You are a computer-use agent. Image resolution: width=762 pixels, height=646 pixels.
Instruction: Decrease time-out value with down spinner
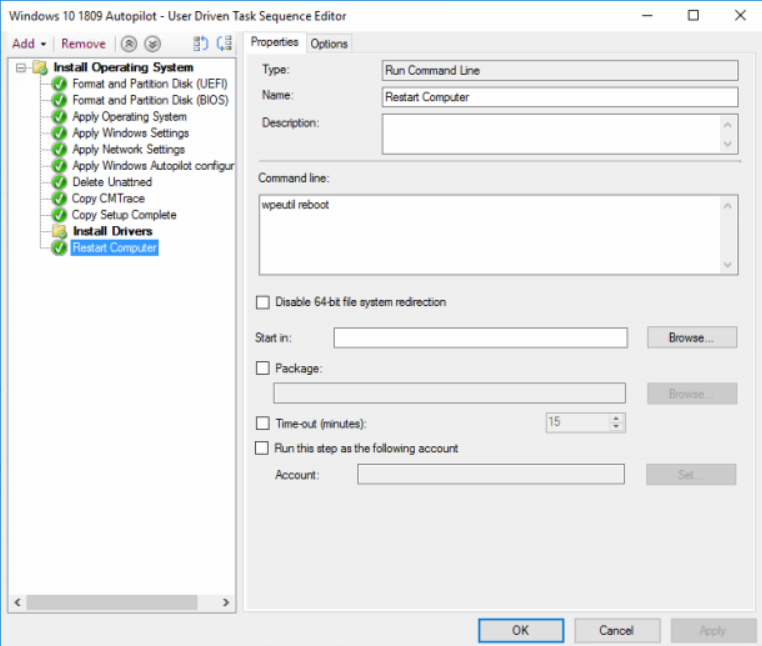coord(616,427)
